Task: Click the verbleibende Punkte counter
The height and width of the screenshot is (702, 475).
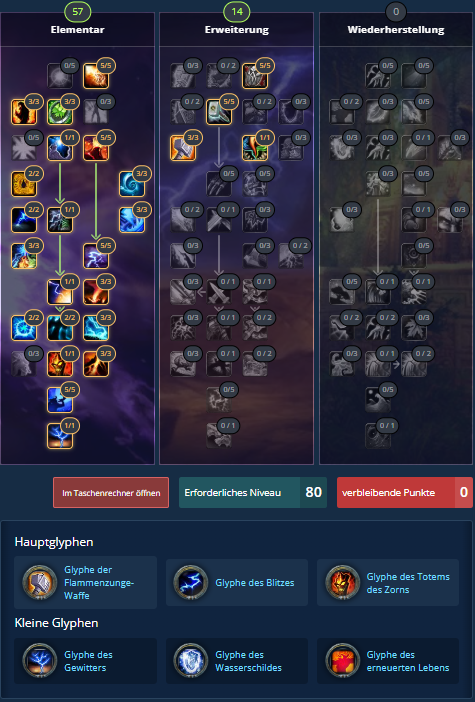Action: [405, 492]
